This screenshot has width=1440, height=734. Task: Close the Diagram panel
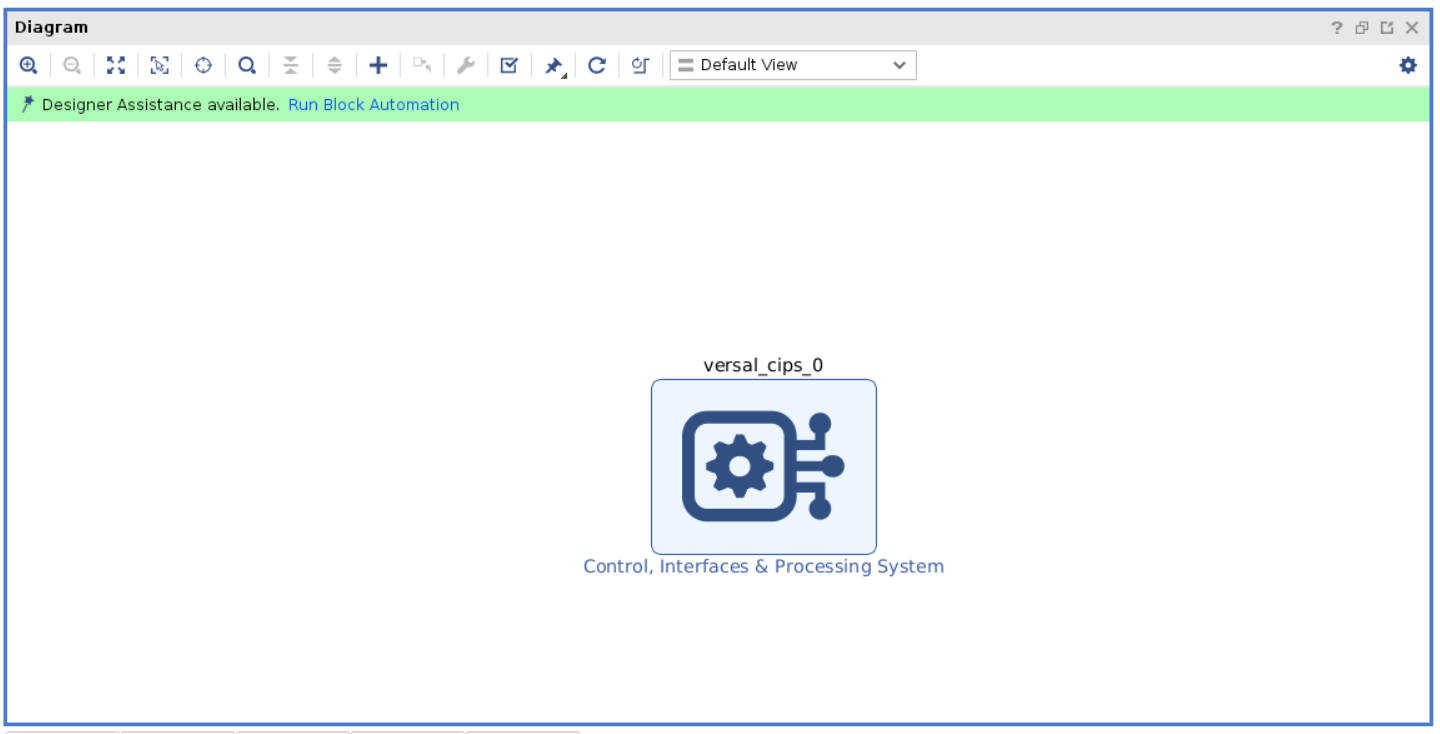click(x=1412, y=28)
